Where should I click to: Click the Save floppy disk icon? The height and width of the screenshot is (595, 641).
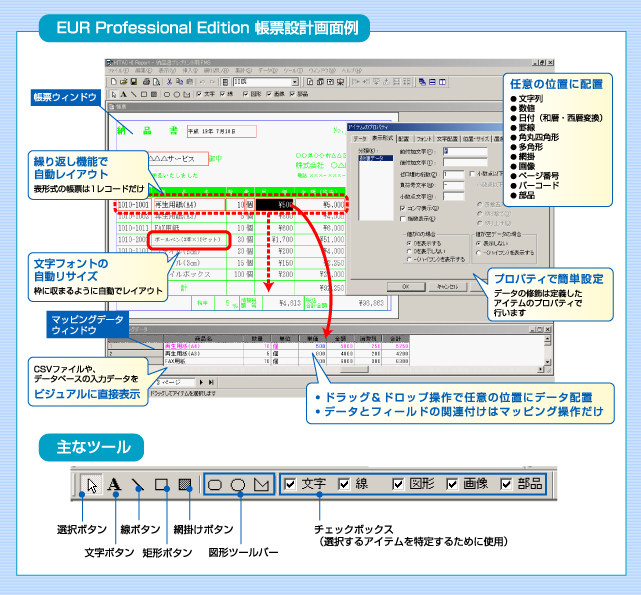pyautogui.click(x=133, y=82)
